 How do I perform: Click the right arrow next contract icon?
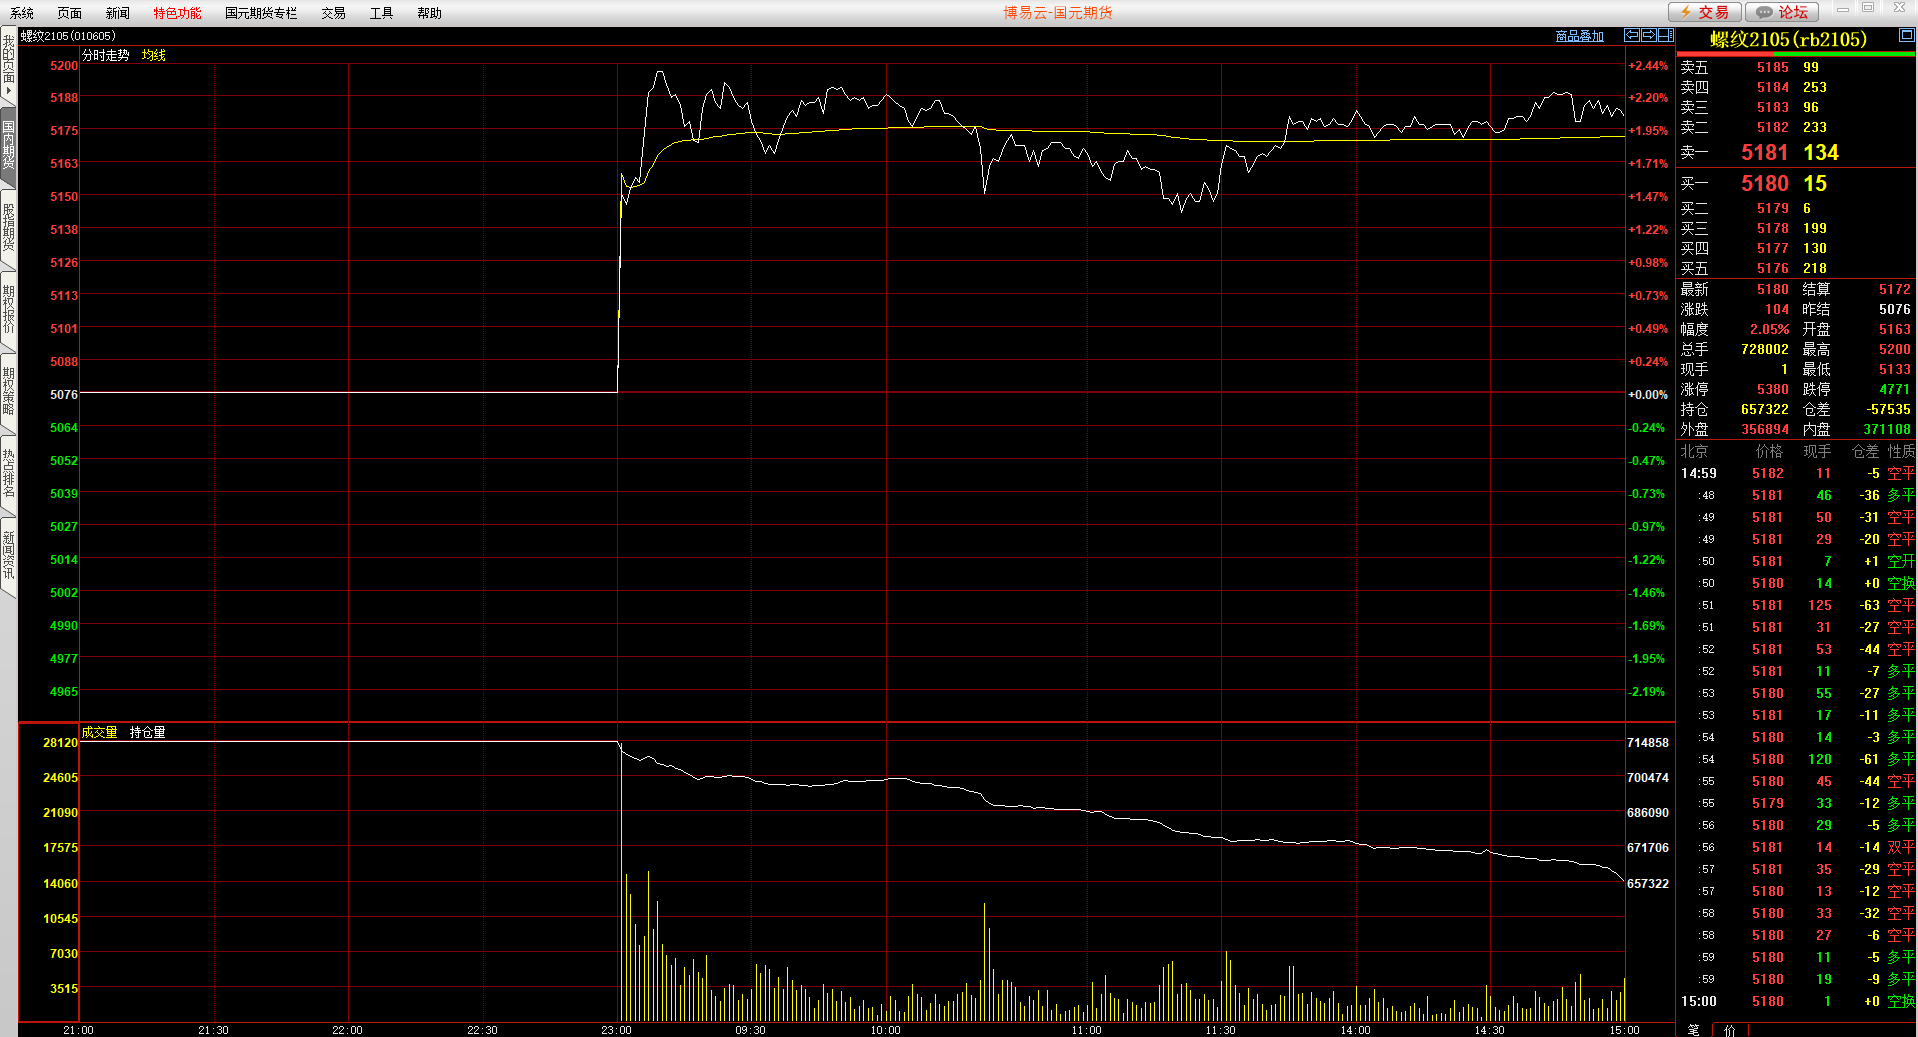(1648, 35)
